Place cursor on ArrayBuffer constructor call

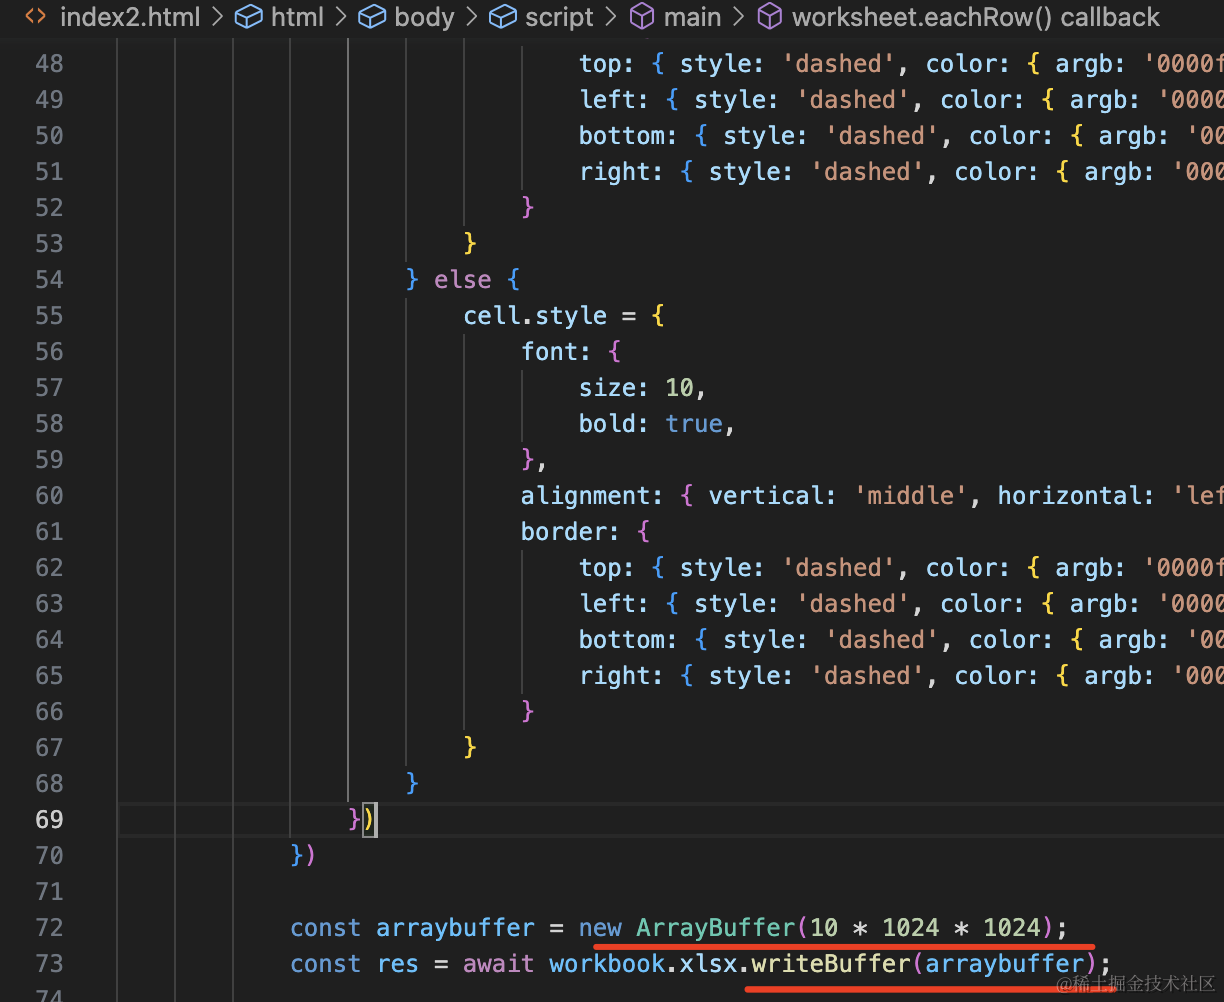coord(716,927)
